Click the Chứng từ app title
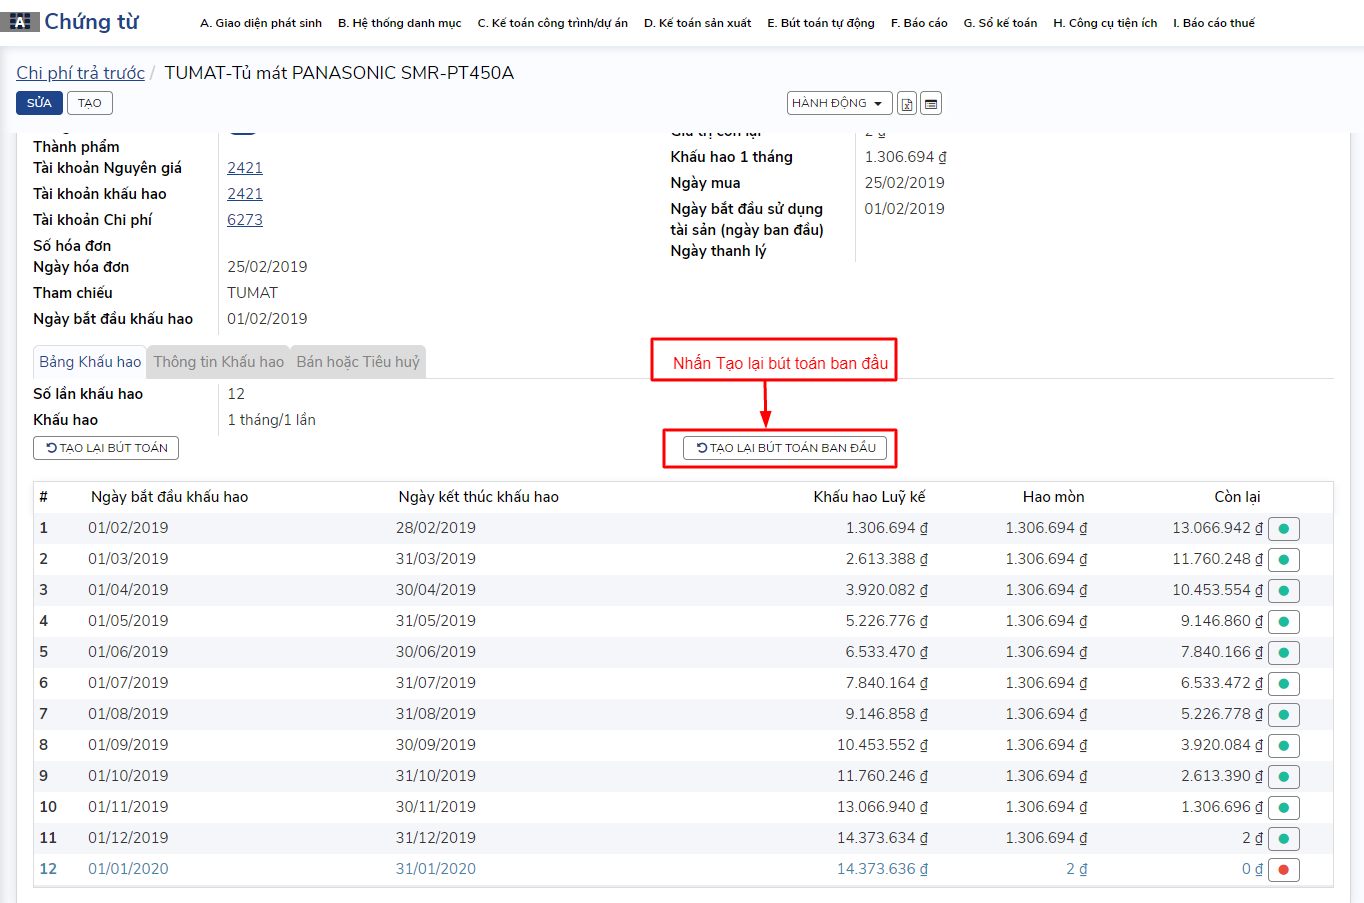Image resolution: width=1364 pixels, height=903 pixels. pos(91,22)
